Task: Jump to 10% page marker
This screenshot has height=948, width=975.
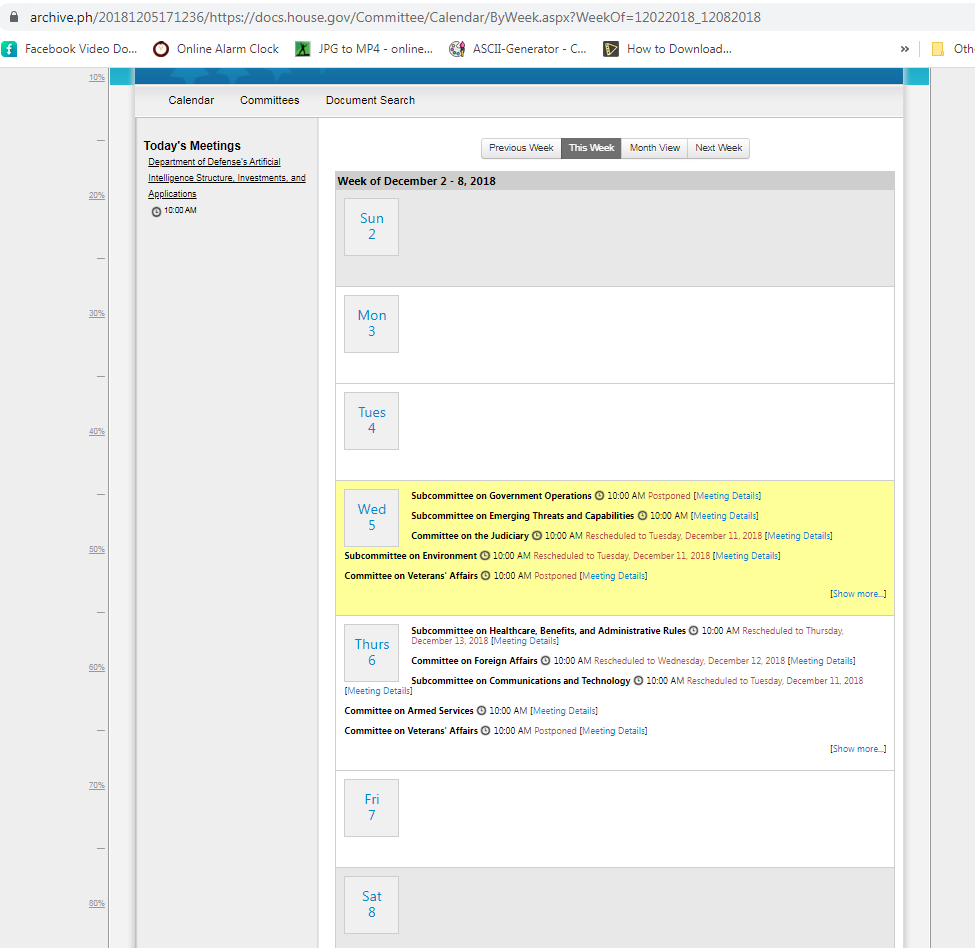Action: (96, 77)
